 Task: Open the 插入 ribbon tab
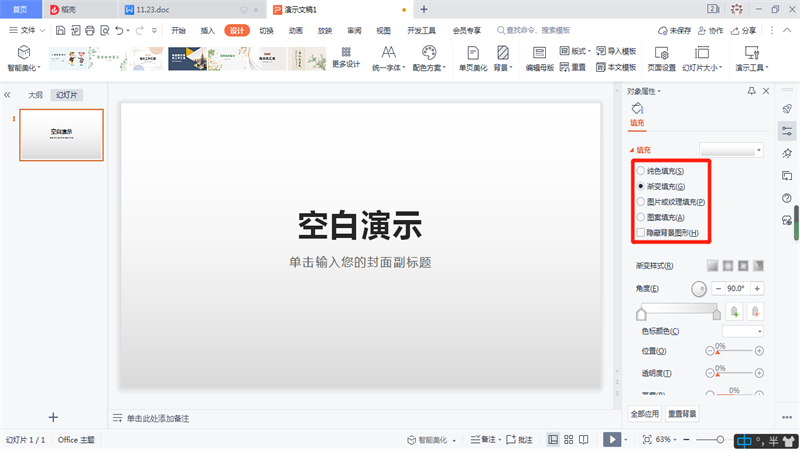click(208, 31)
